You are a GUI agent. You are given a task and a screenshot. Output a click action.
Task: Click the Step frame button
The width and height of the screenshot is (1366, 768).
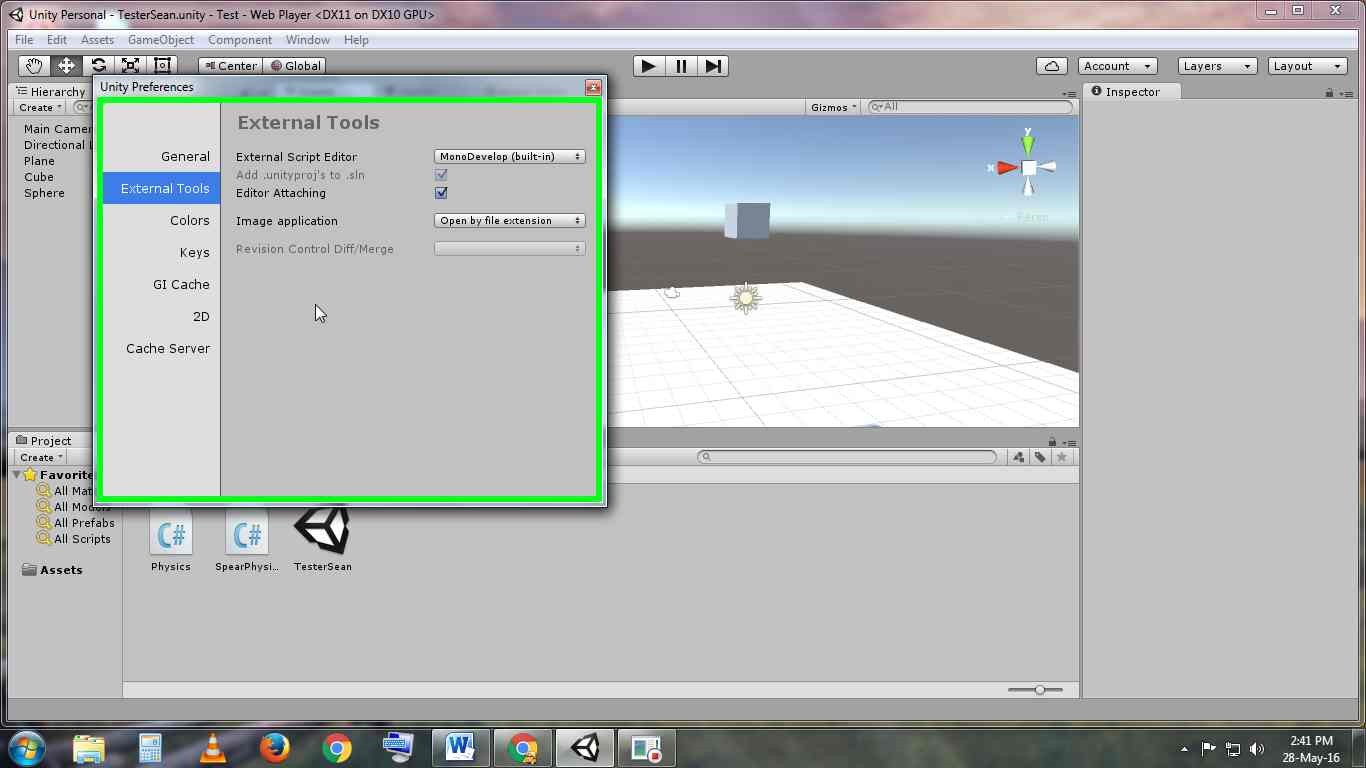(x=713, y=66)
